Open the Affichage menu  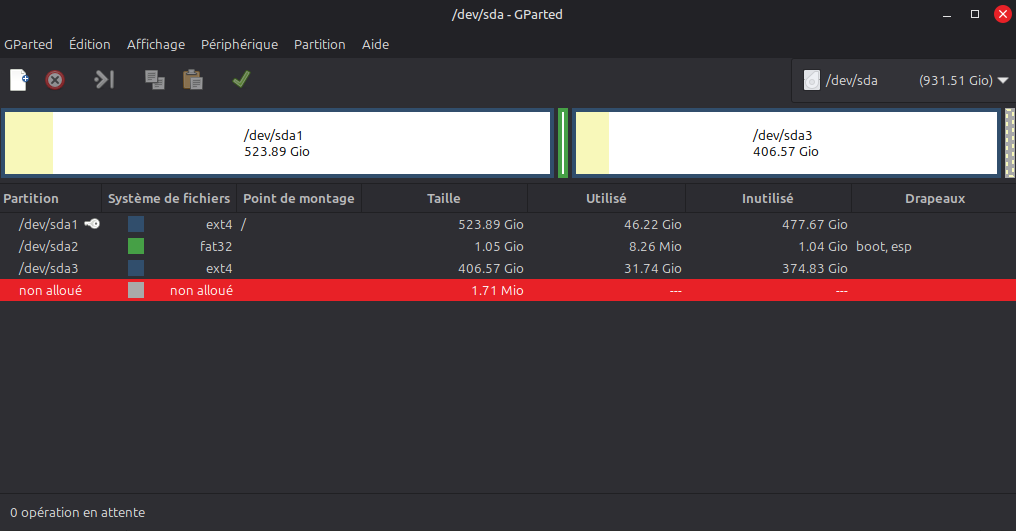[155, 44]
